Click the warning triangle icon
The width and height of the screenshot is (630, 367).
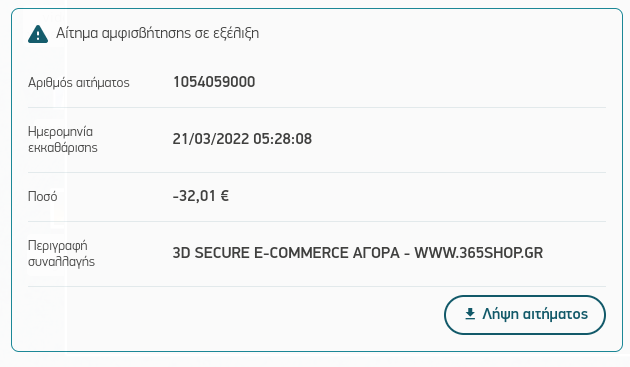click(x=38, y=34)
